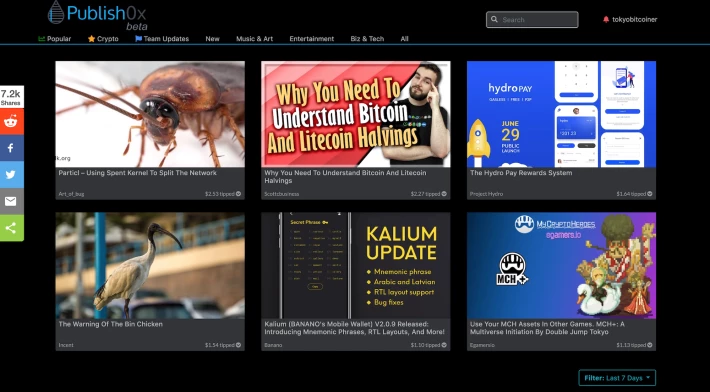Open author Incent profile
This screenshot has width=710, height=392.
click(x=66, y=345)
